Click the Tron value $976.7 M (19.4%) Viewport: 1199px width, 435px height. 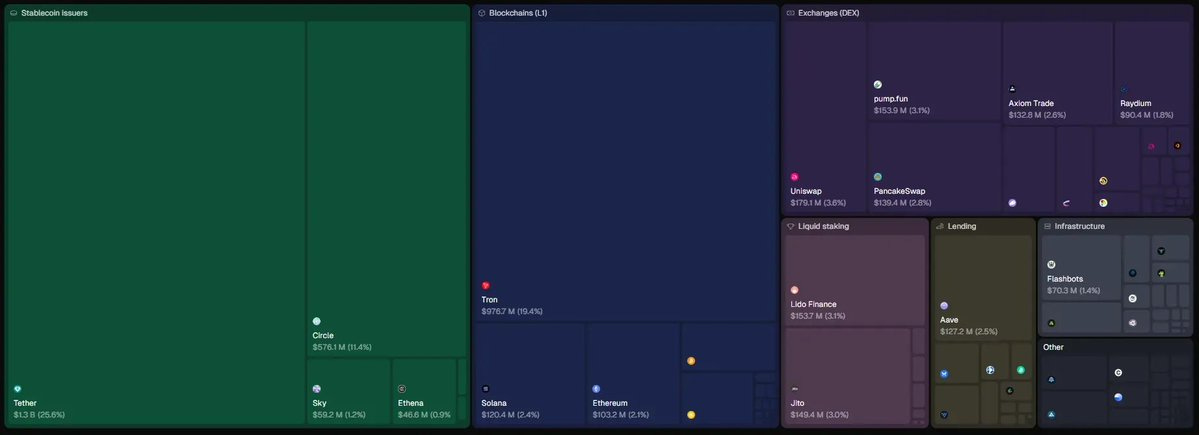(x=512, y=312)
